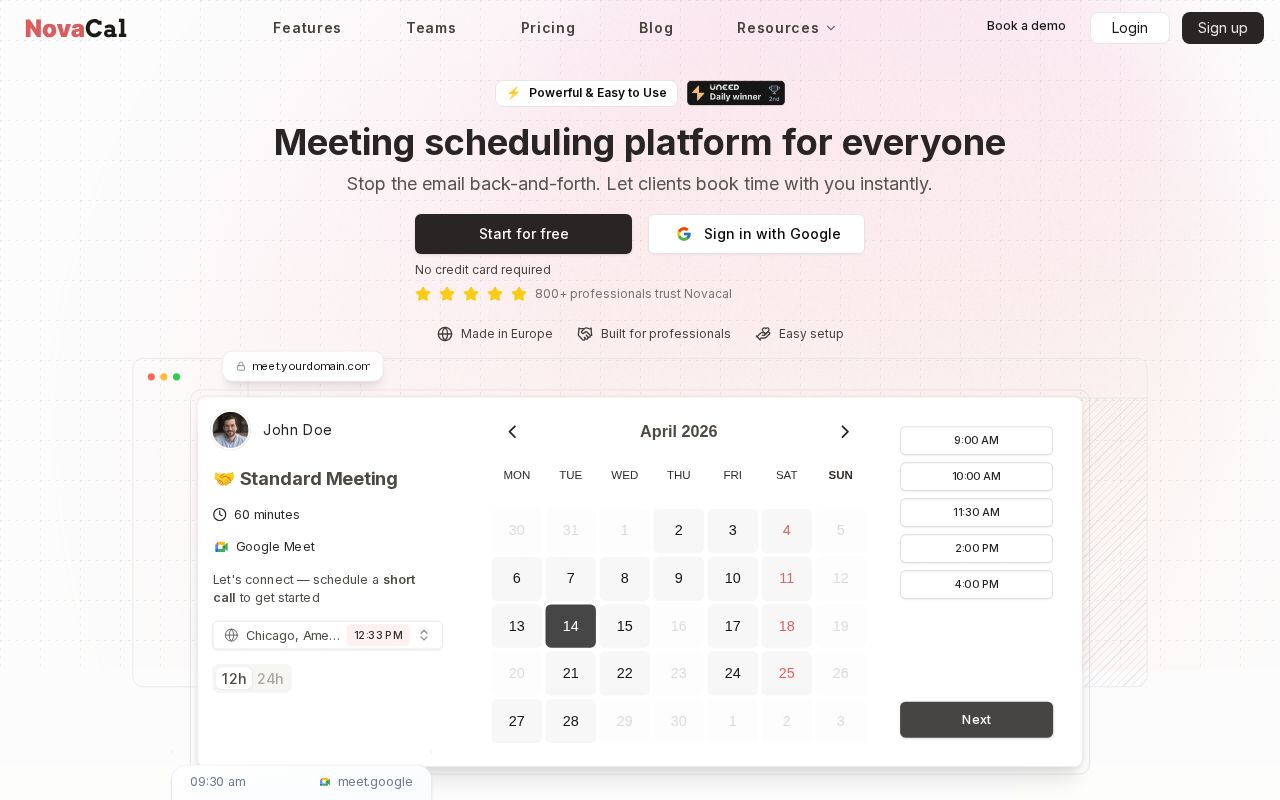Click the Google Meet icon
This screenshot has width=1280, height=800.
coord(221,547)
